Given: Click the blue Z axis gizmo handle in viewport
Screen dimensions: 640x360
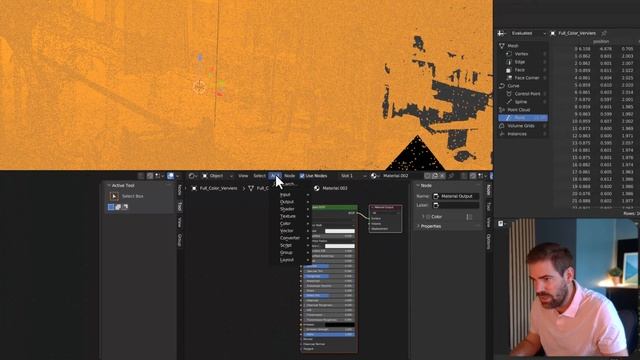Looking at the screenshot, I should click(x=200, y=57).
